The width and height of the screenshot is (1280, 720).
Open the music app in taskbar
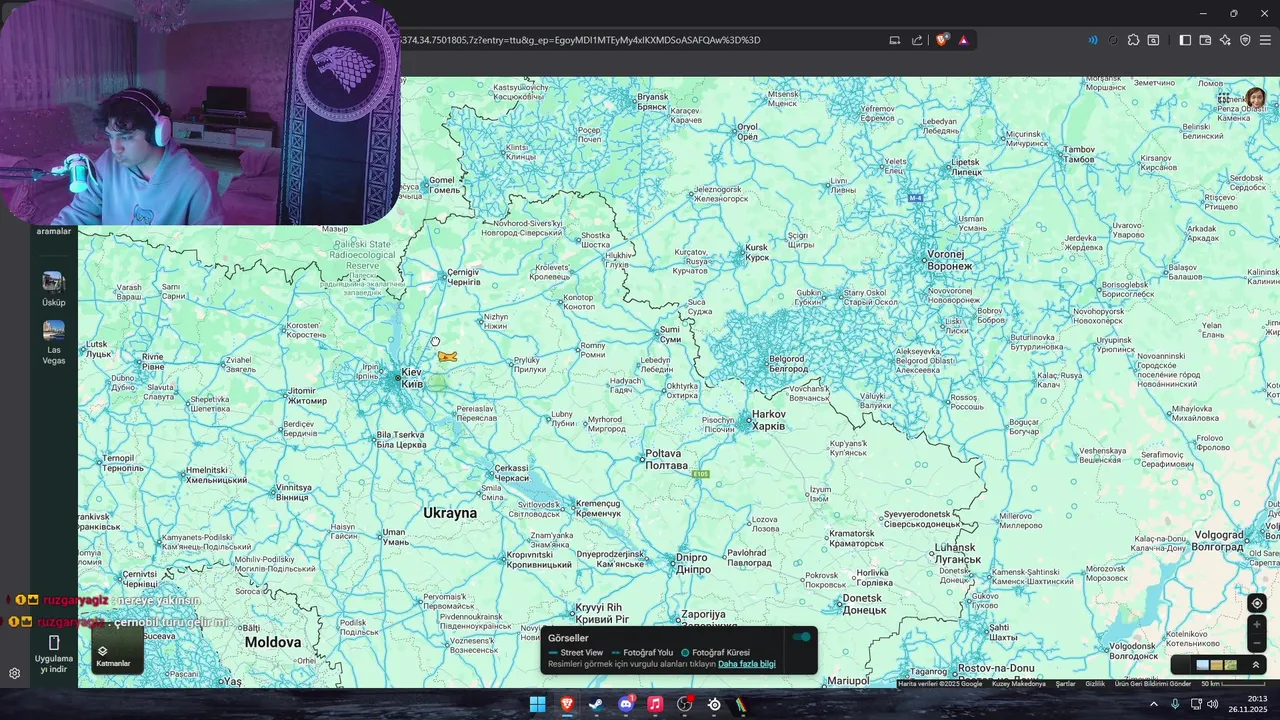point(655,704)
